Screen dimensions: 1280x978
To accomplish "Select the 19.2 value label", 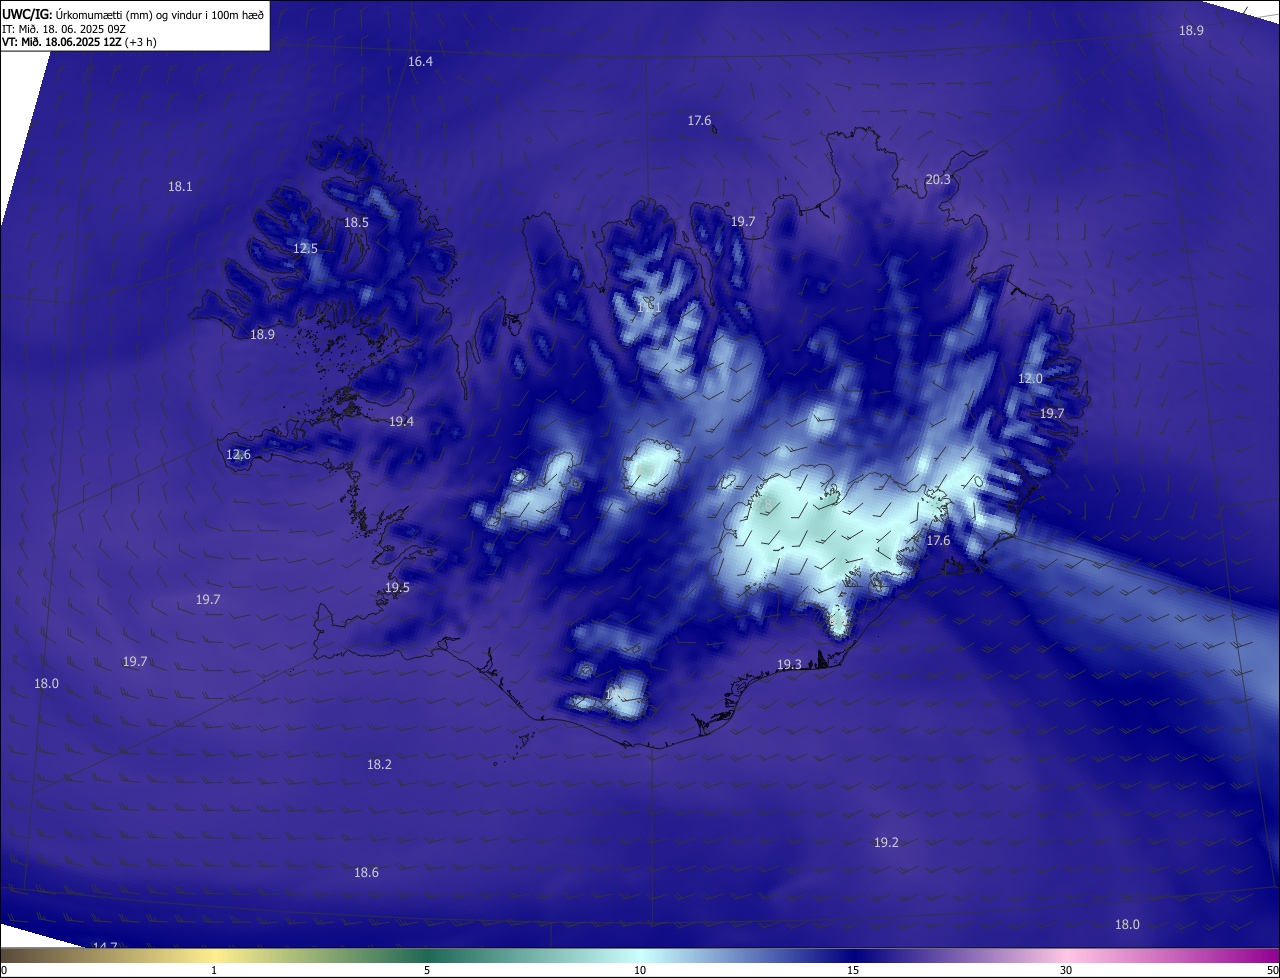I will pyautogui.click(x=886, y=843).
